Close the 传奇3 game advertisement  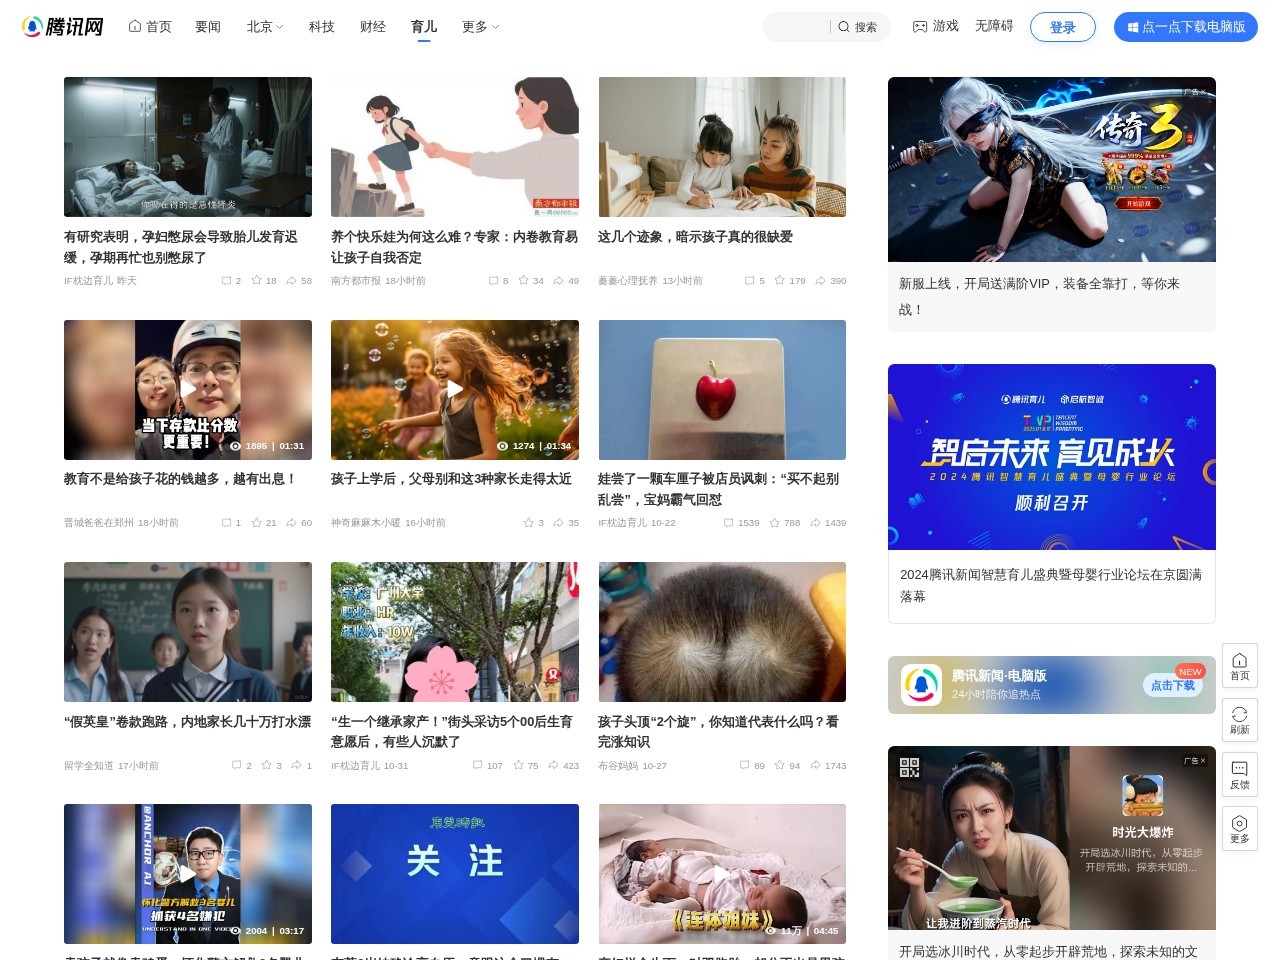click(x=1203, y=92)
